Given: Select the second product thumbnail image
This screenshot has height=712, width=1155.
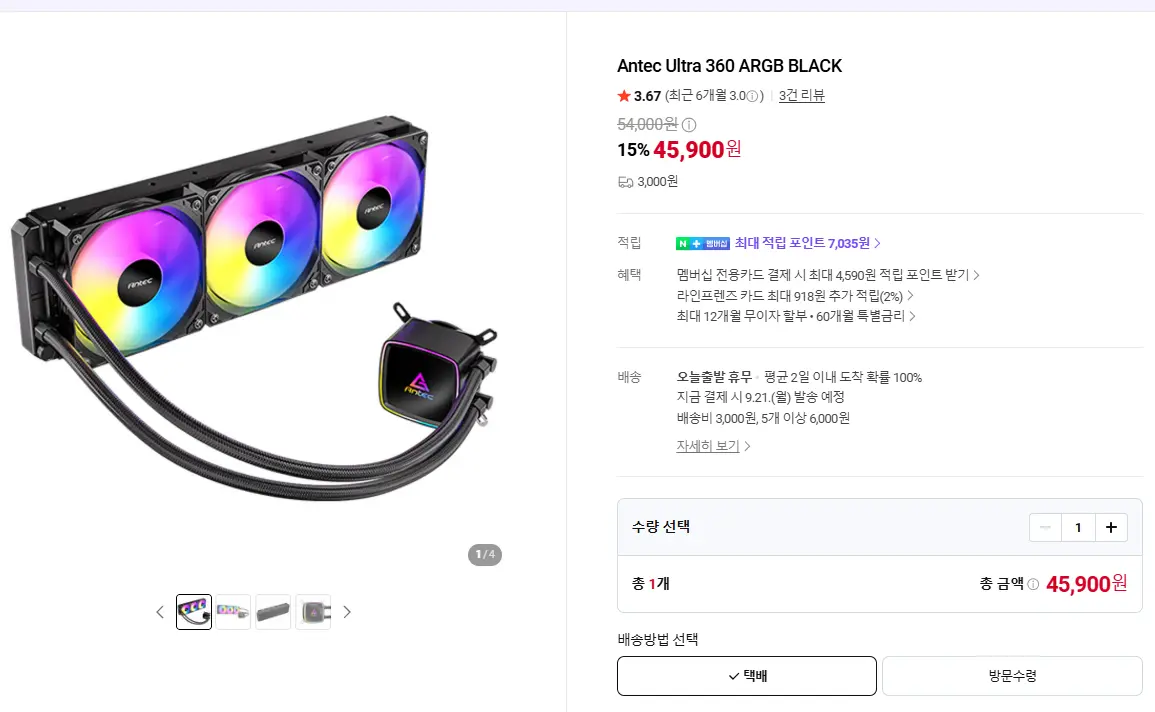Looking at the screenshot, I should click(x=234, y=612).
